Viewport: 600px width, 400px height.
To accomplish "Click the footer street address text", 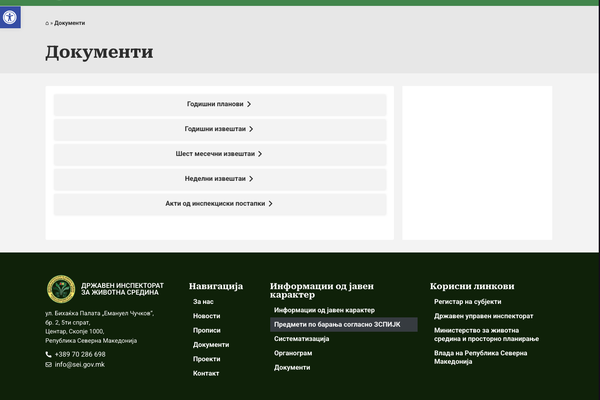I will (99, 327).
